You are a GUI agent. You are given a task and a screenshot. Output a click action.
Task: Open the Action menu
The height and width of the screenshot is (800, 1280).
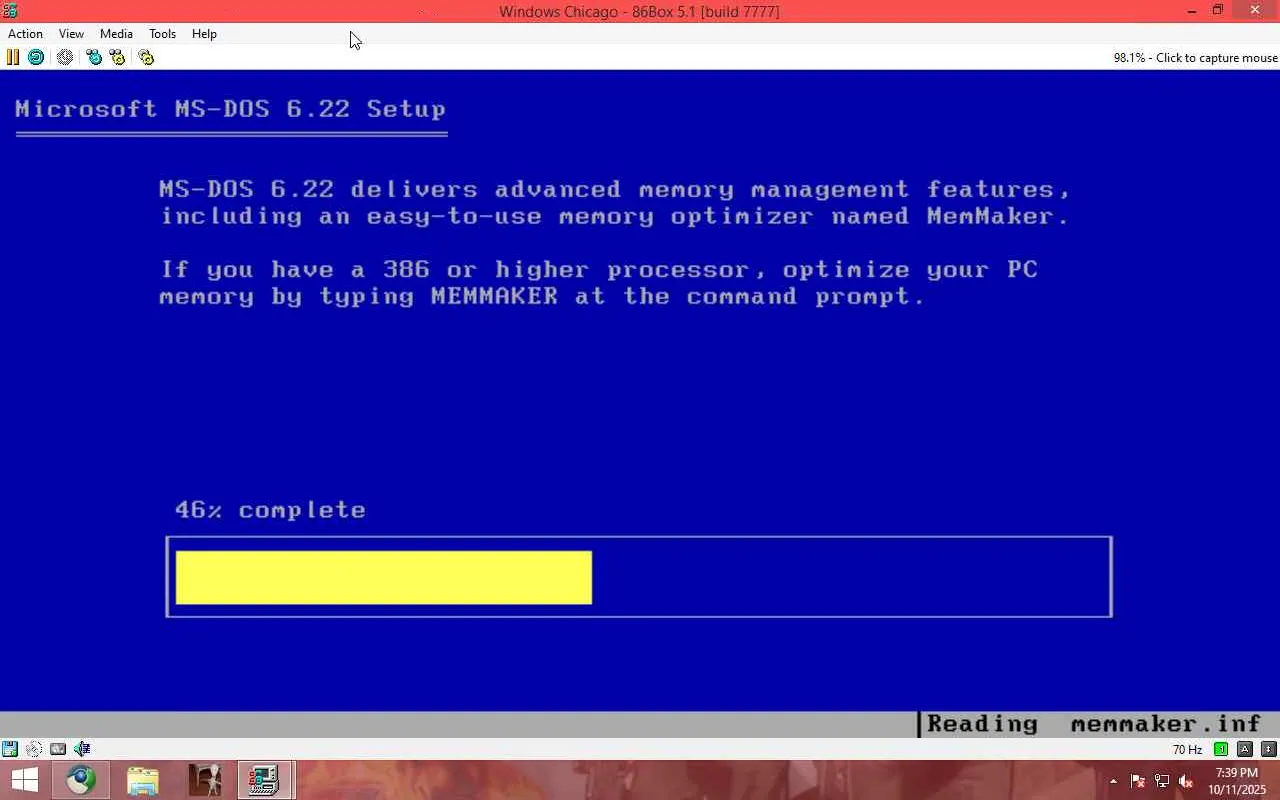tap(25, 34)
